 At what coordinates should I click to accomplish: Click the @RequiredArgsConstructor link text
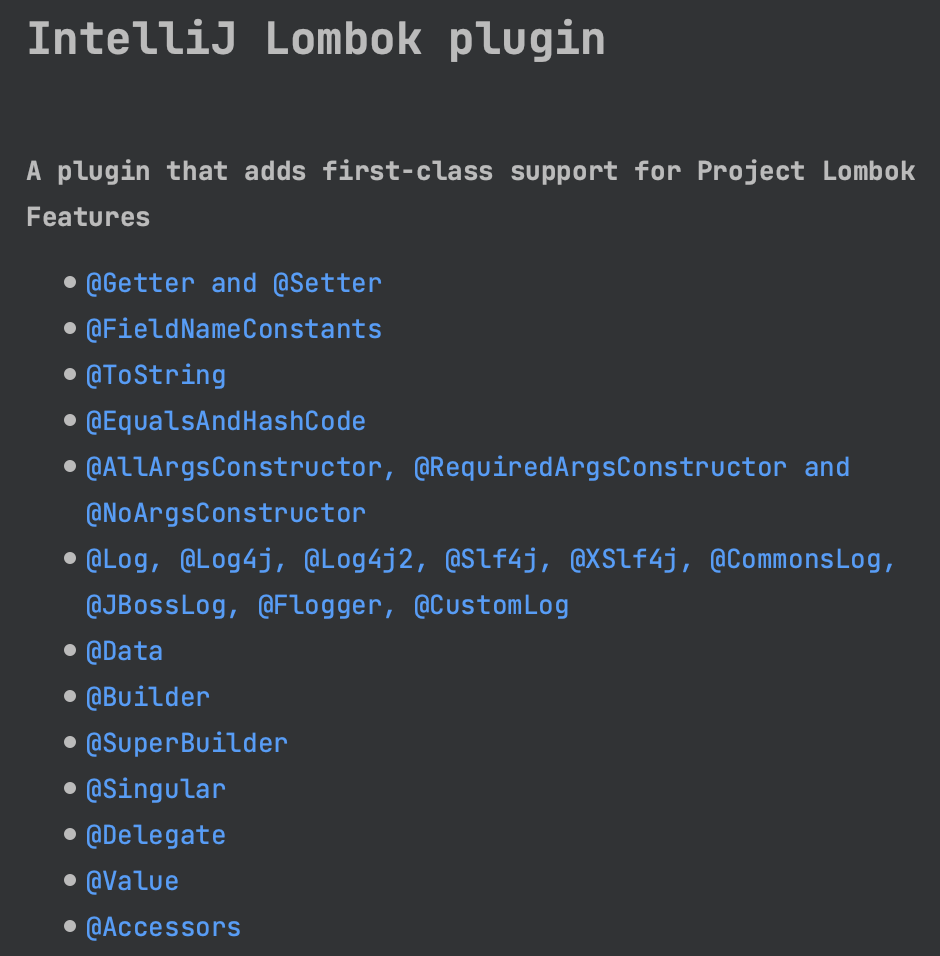coord(600,468)
